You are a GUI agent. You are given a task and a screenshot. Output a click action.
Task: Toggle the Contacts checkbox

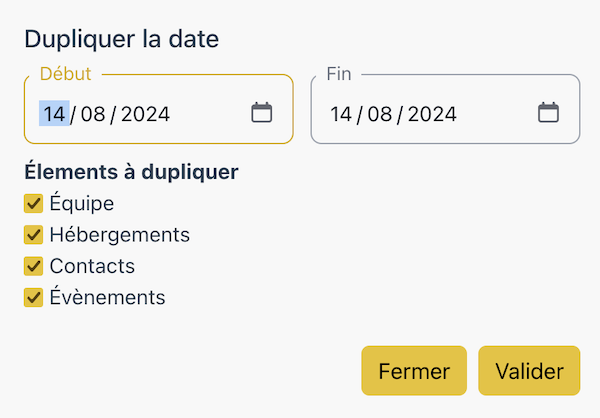tap(33, 266)
